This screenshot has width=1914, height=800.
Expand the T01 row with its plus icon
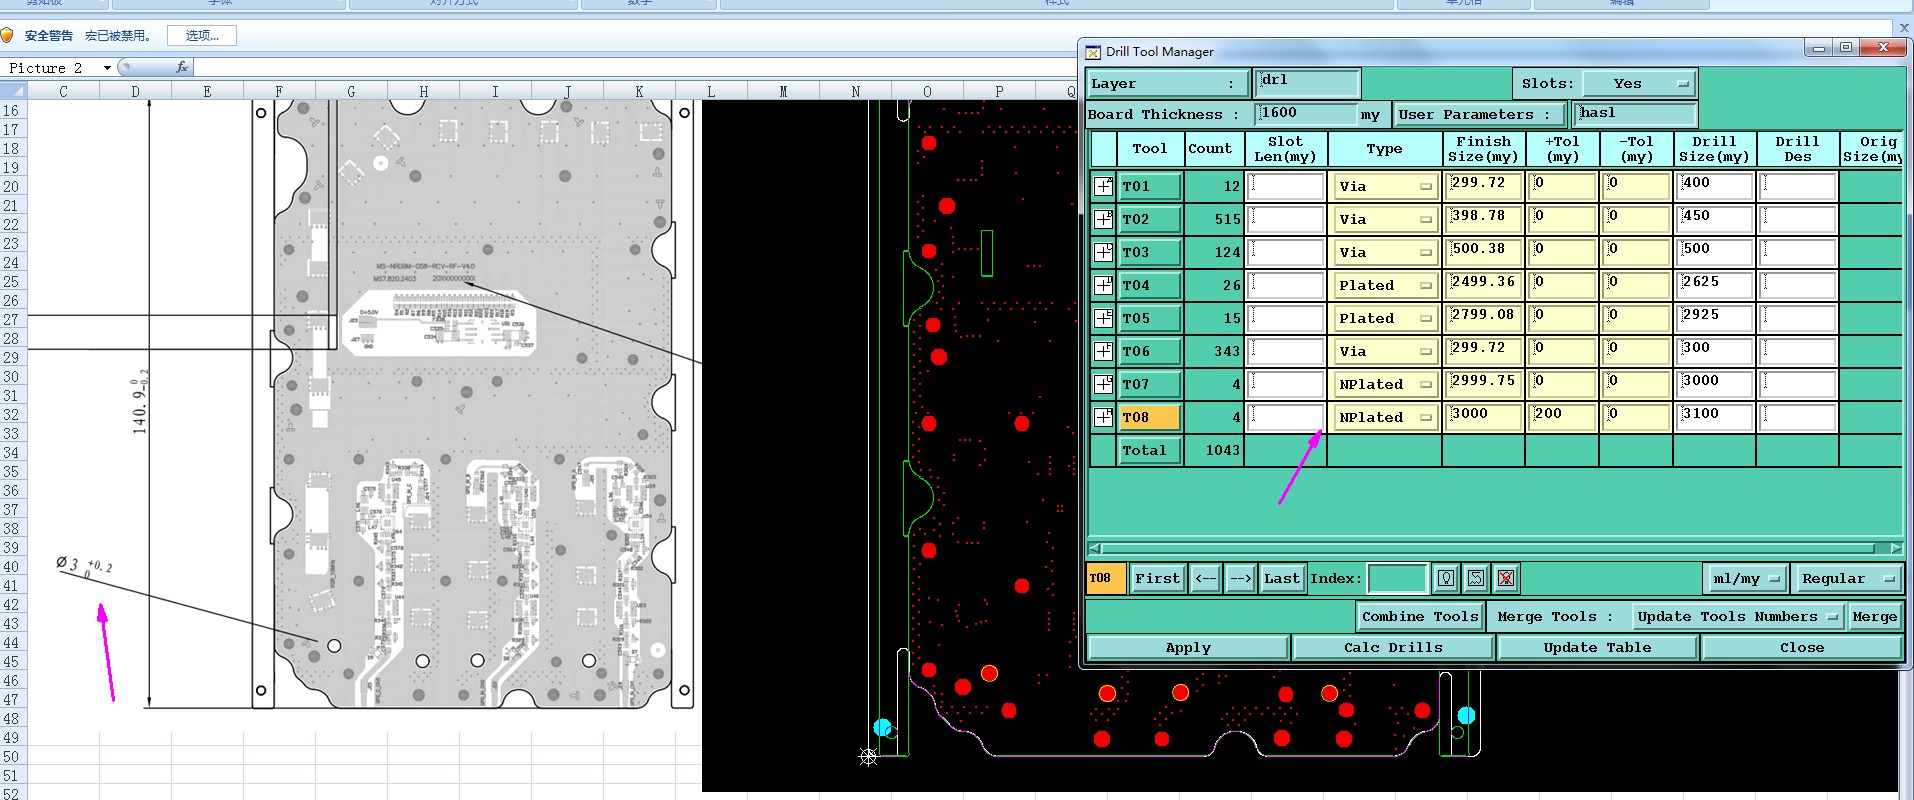coord(1103,186)
